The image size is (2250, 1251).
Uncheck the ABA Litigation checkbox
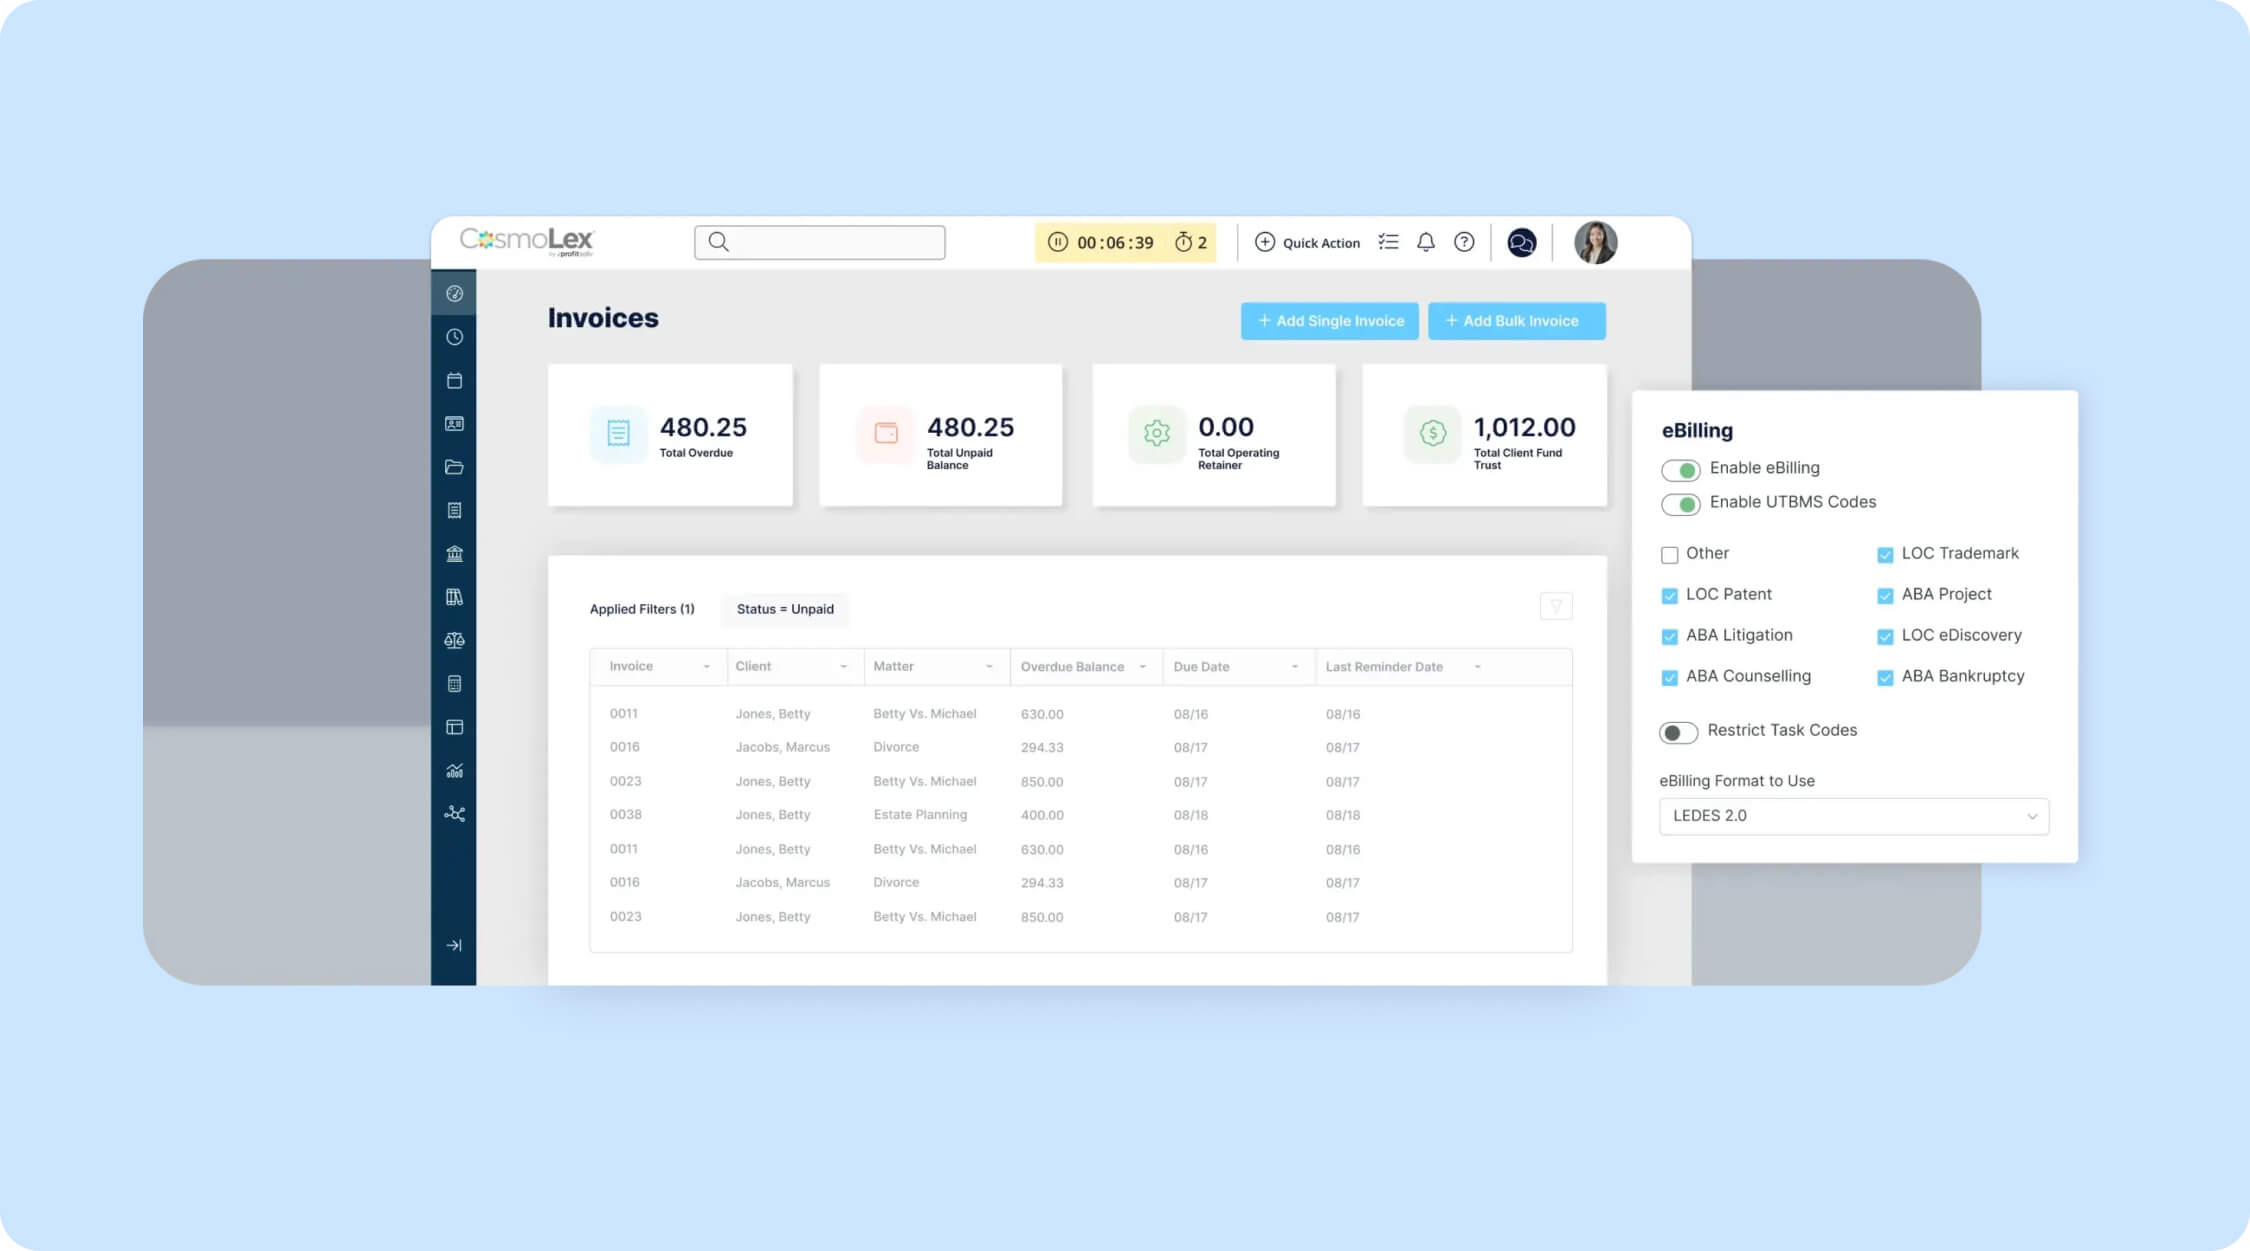click(1670, 636)
